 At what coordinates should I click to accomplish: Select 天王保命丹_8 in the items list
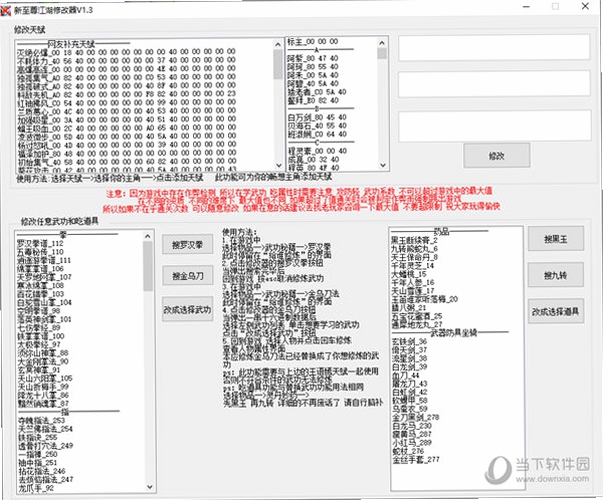414,257
